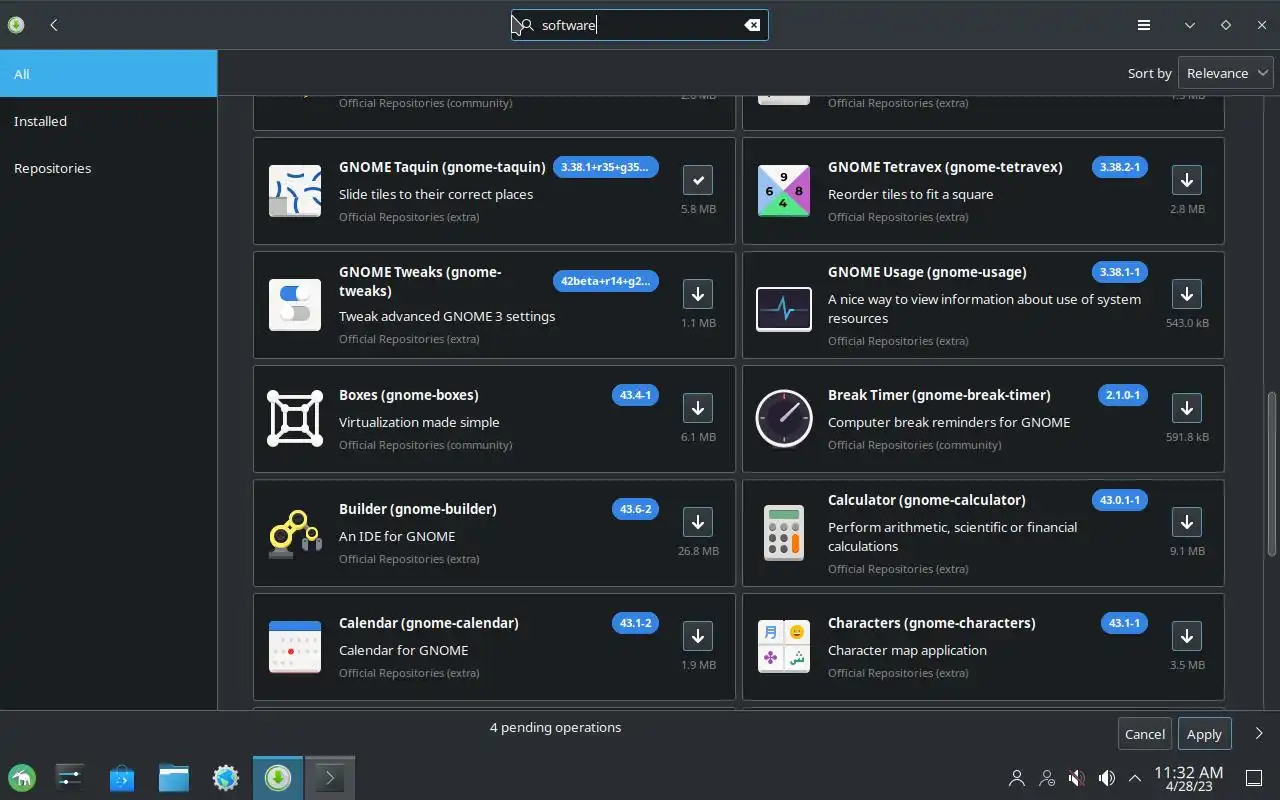Click the Calculator app icon

pos(784,533)
